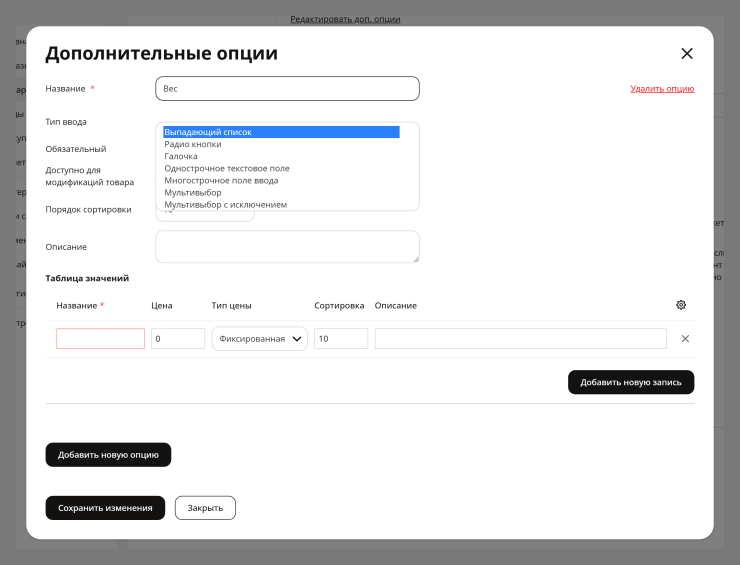Open Фиксированная price type dropdown
Image resolution: width=740 pixels, height=565 pixels.
[260, 338]
